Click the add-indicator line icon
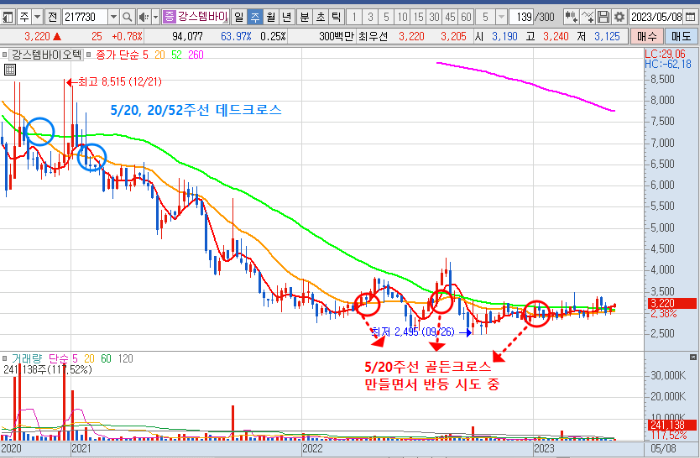This screenshot has width=700, height=458. pos(588,17)
